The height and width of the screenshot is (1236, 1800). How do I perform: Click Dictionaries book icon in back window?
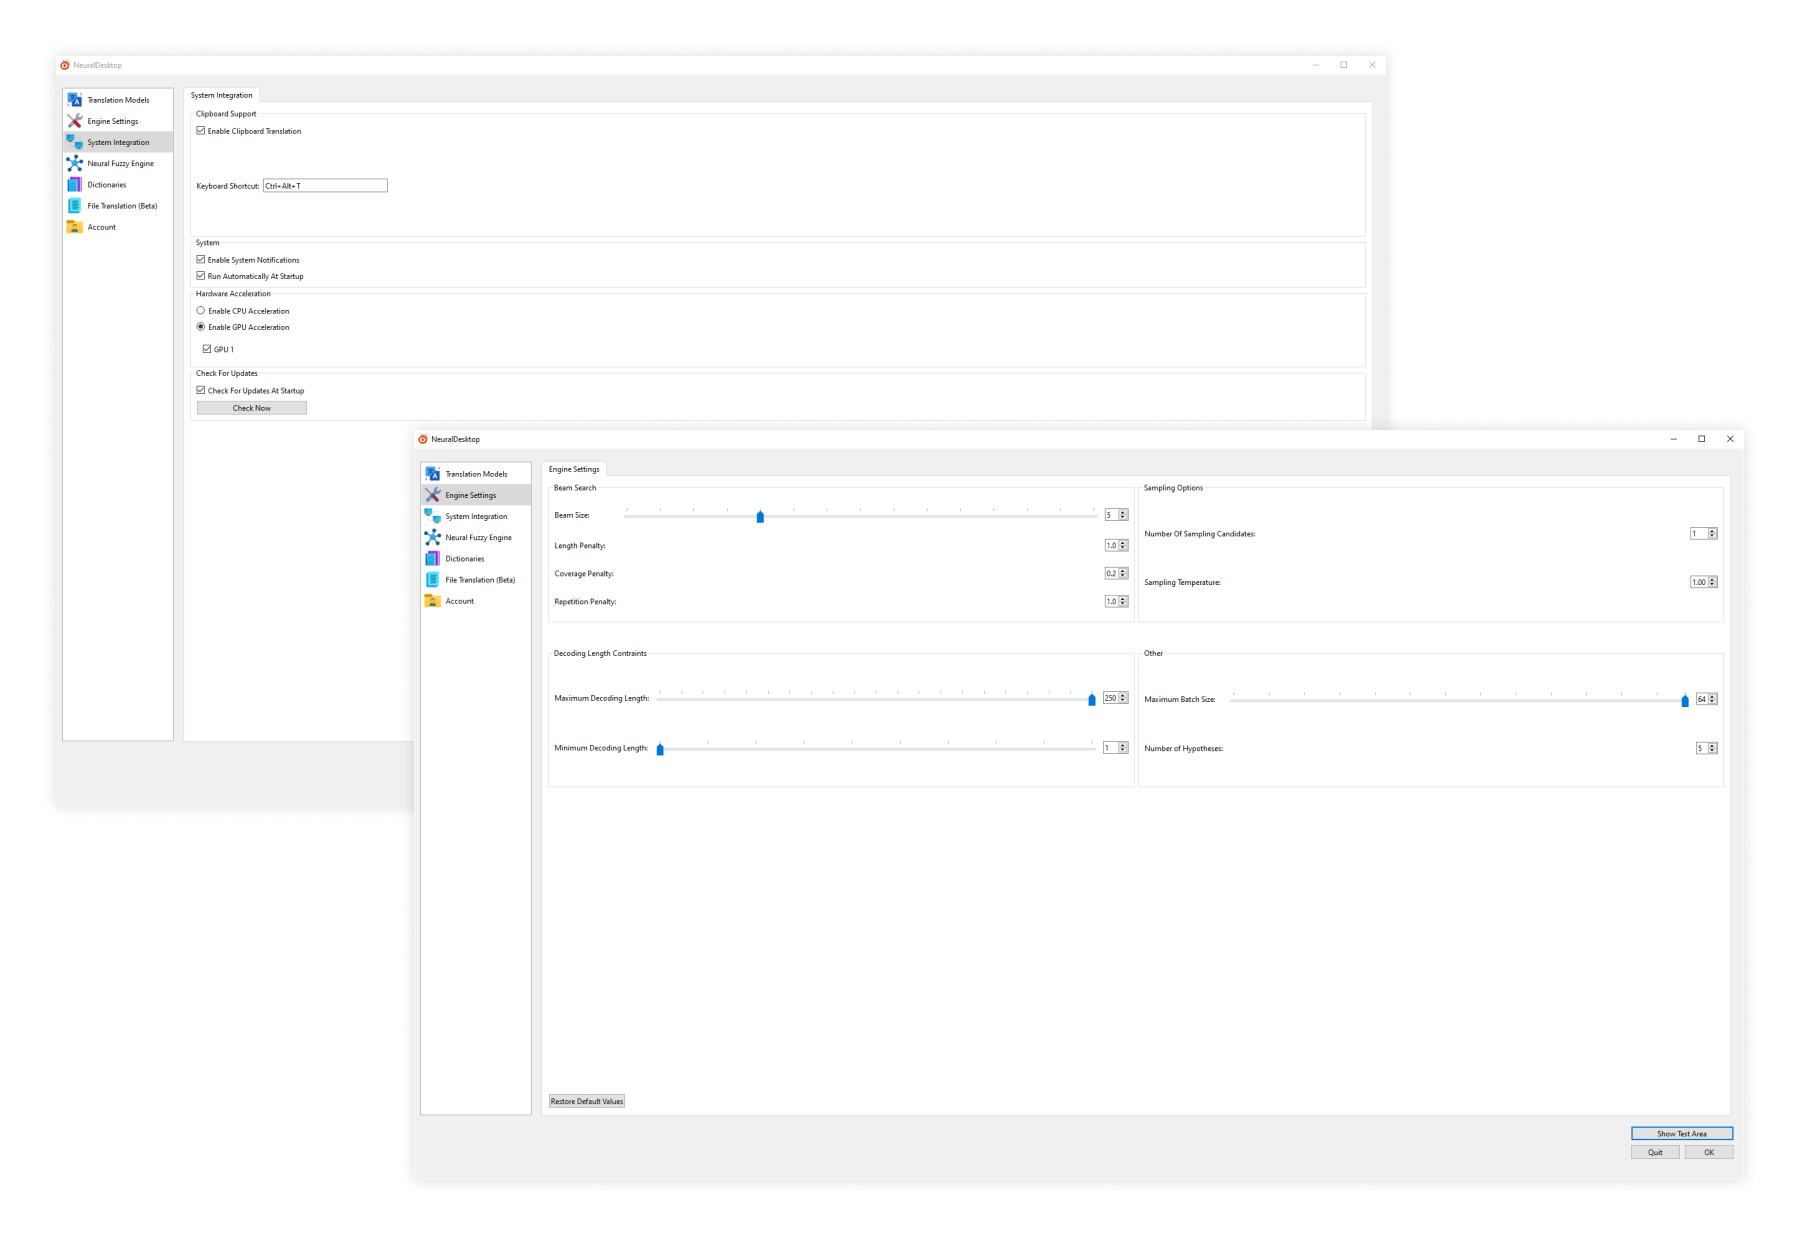point(74,184)
